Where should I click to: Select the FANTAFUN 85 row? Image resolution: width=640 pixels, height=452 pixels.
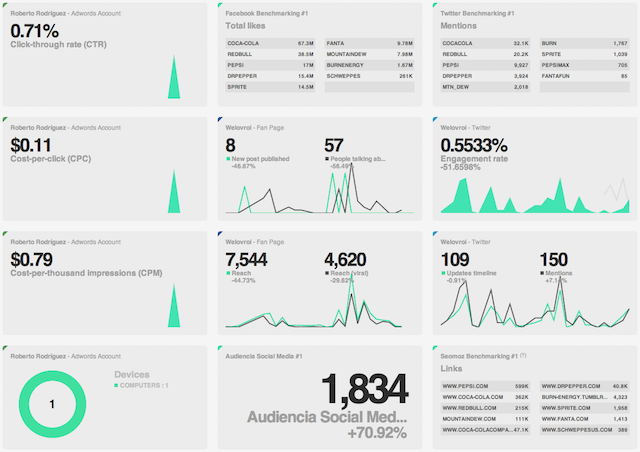tap(584, 76)
